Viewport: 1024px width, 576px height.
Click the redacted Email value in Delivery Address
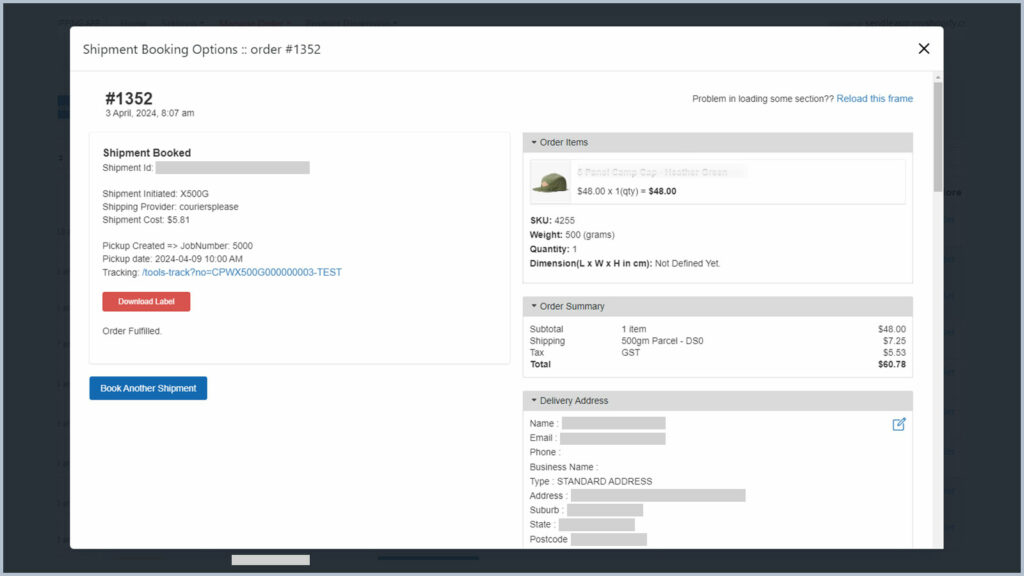coord(612,438)
